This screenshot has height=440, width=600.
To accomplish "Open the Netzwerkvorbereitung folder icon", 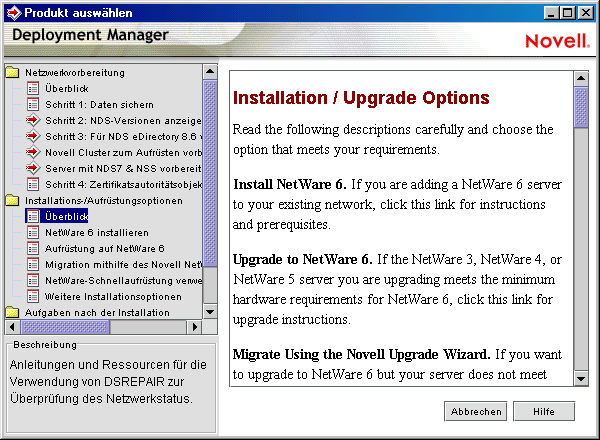I will point(13,72).
